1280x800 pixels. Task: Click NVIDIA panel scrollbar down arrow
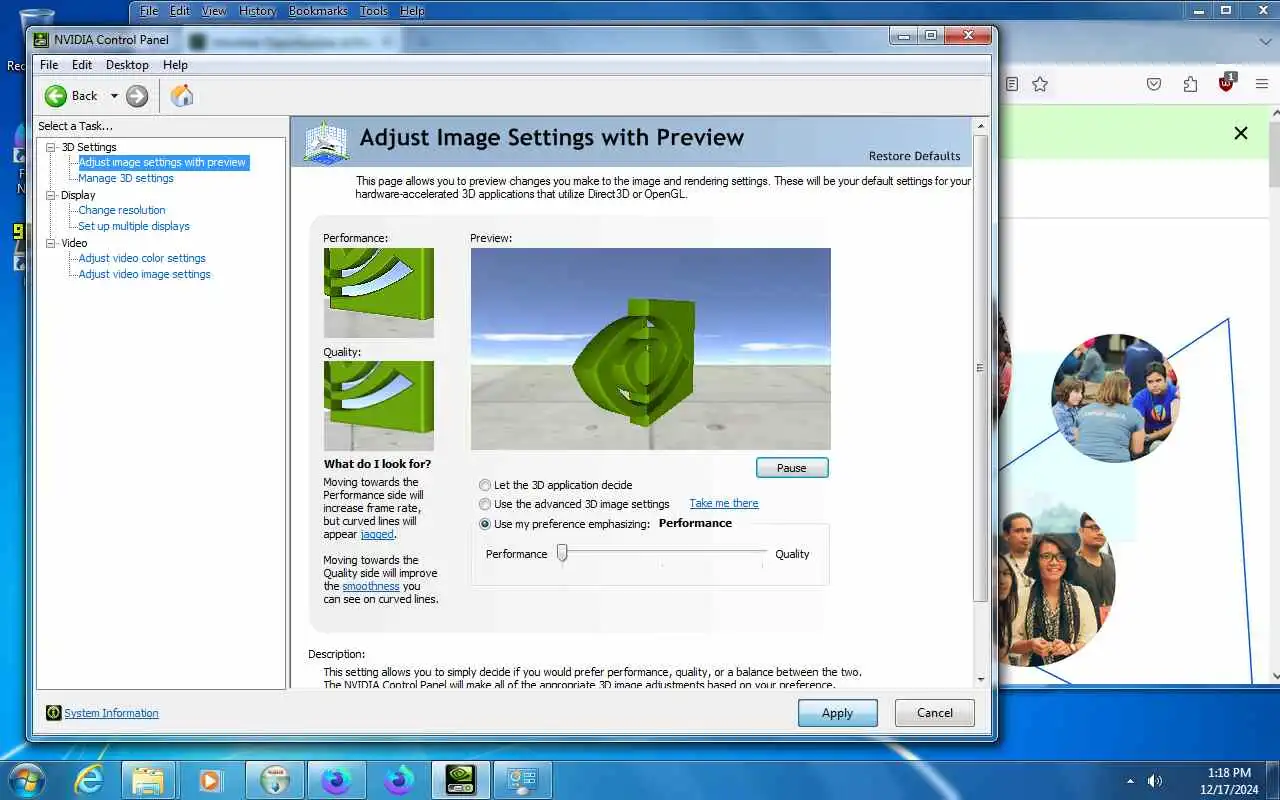tap(980, 679)
